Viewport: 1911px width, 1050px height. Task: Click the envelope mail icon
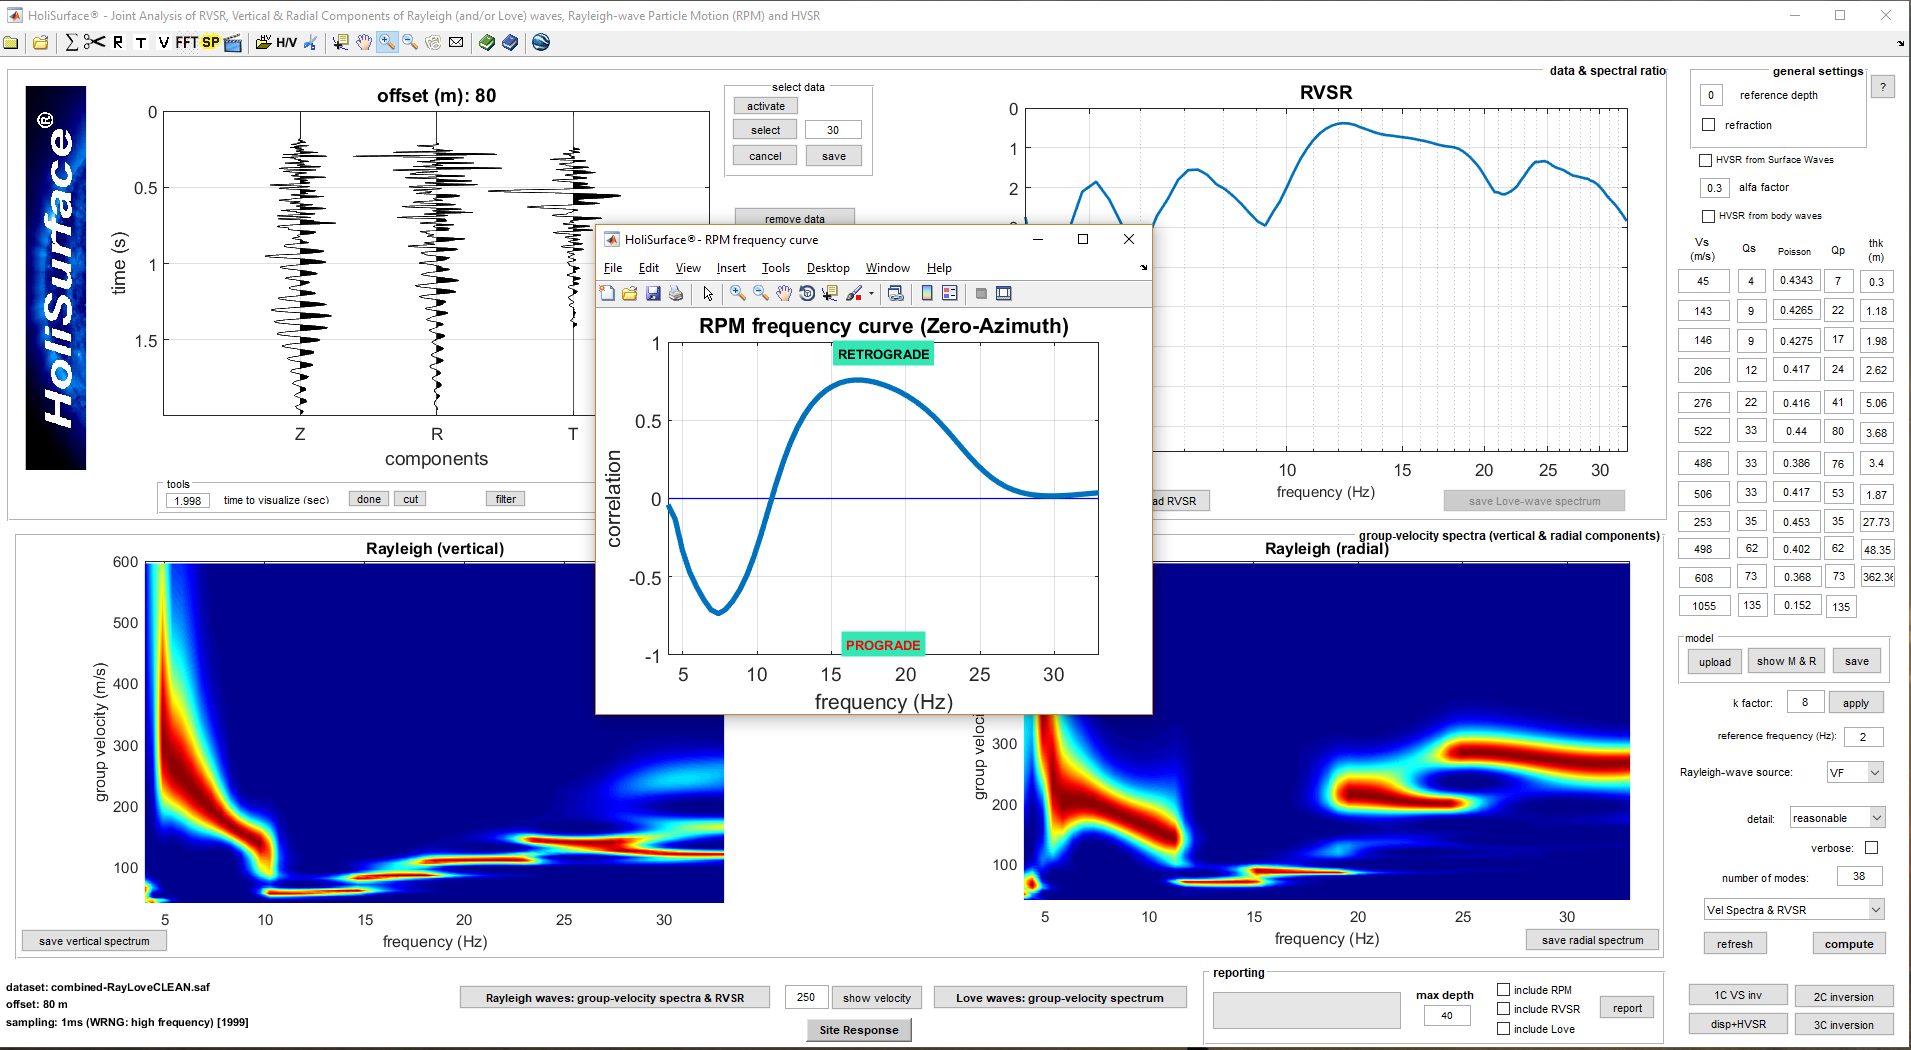point(456,42)
